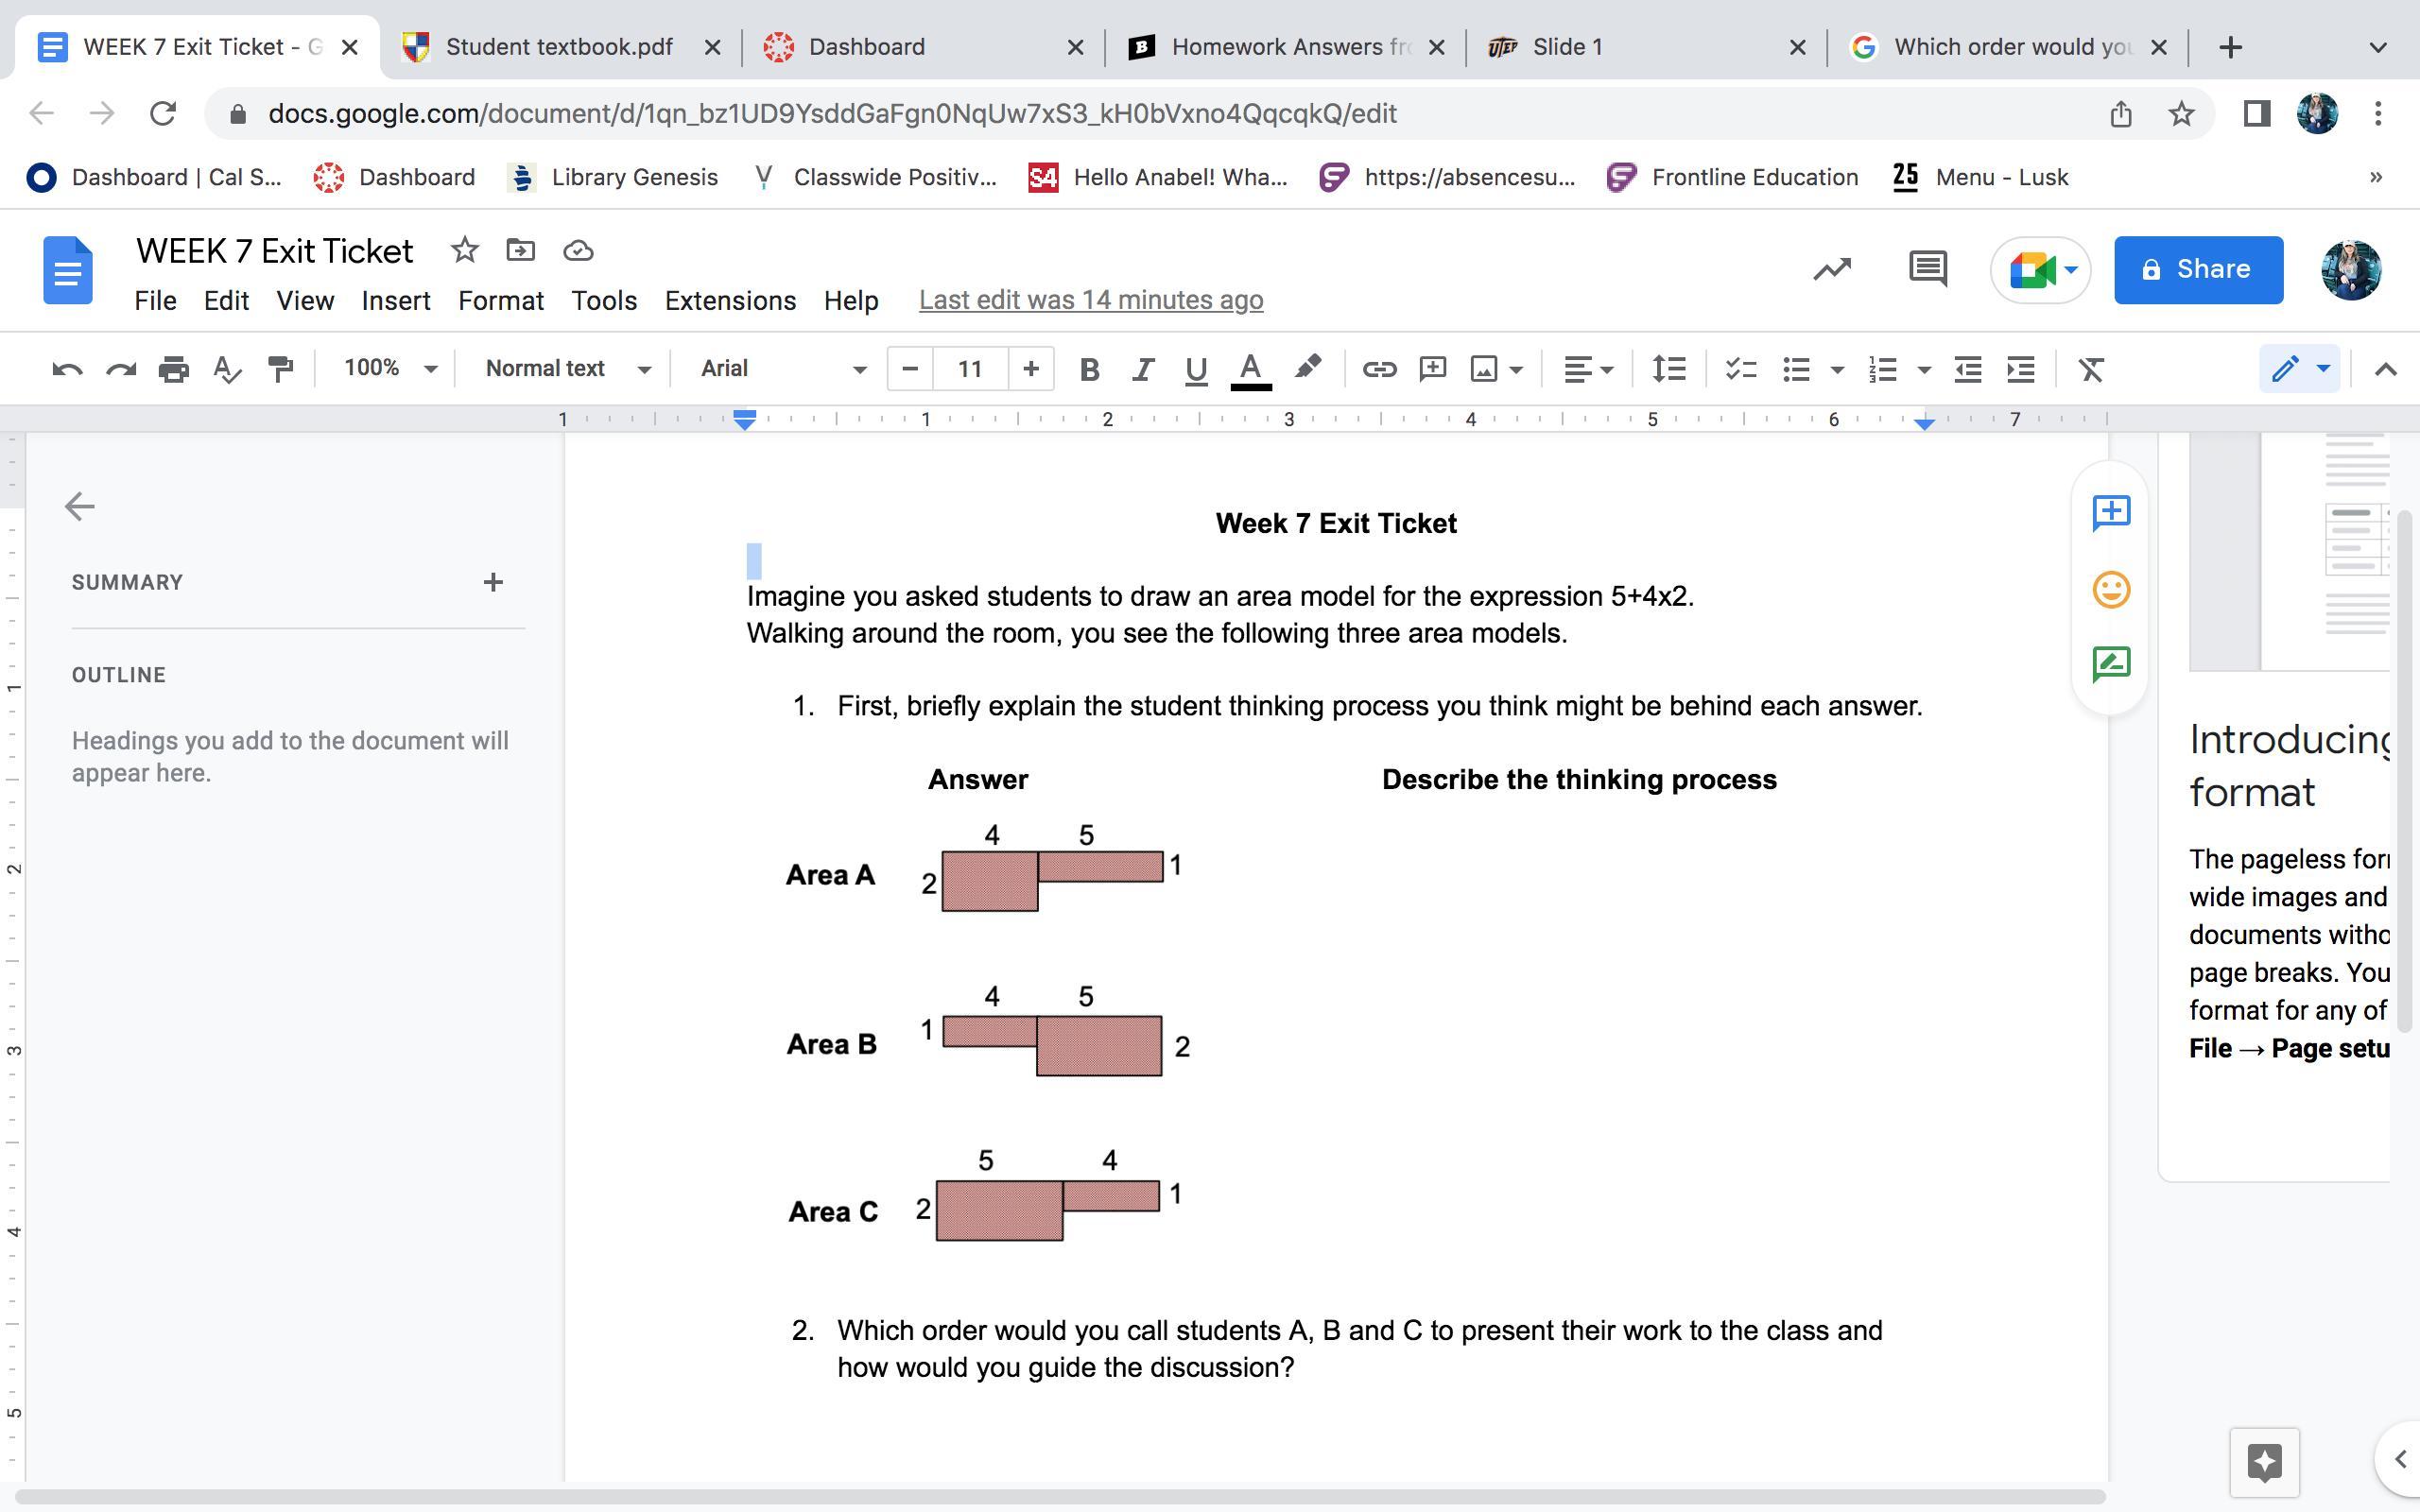Expand the zoom 100% dropdown
The image size is (2420, 1512).
click(389, 369)
